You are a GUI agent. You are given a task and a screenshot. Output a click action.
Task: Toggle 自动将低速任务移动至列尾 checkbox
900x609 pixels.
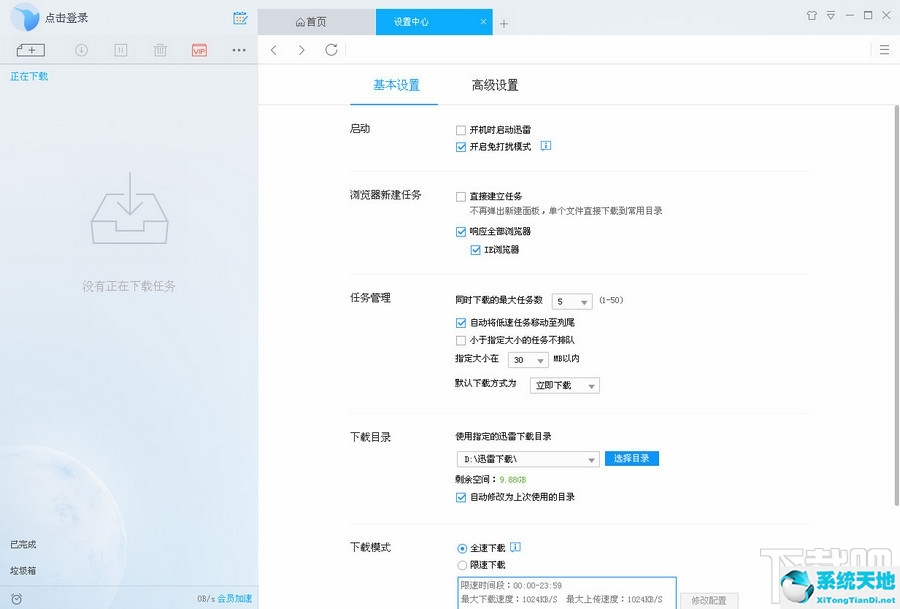pos(461,323)
